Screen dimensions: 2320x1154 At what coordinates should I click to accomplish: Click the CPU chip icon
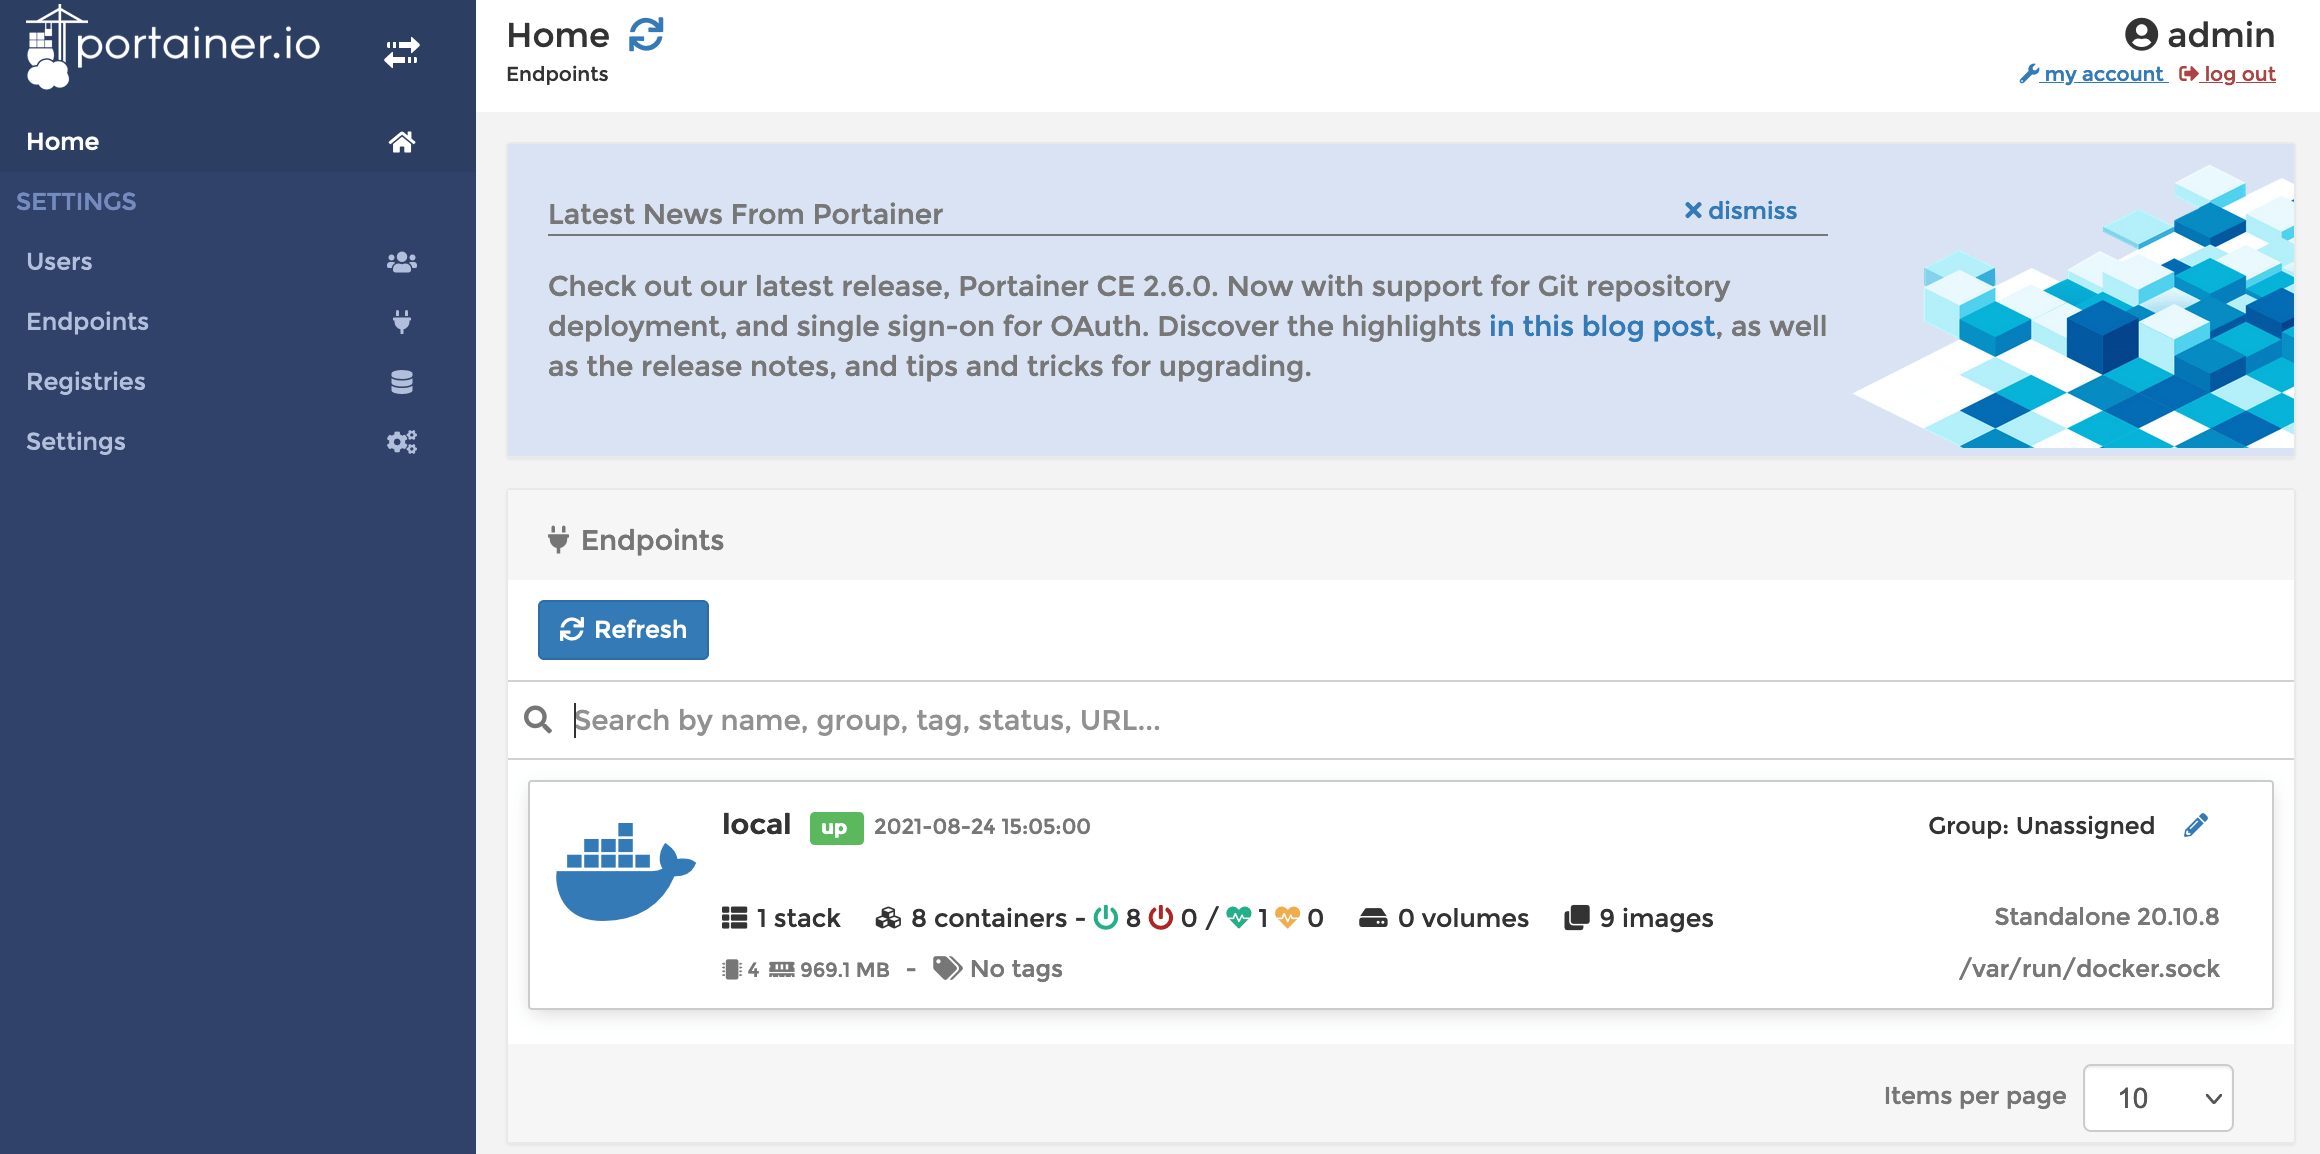(731, 969)
